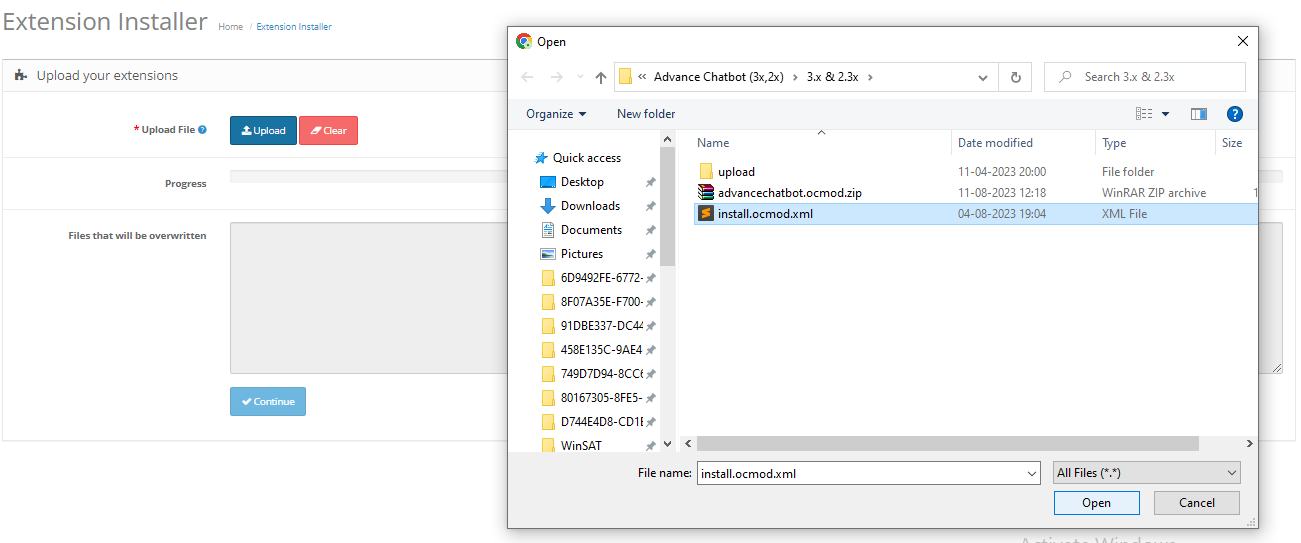The image size is (1301, 543).
Task: Open the Organize menu
Action: pyautogui.click(x=556, y=114)
